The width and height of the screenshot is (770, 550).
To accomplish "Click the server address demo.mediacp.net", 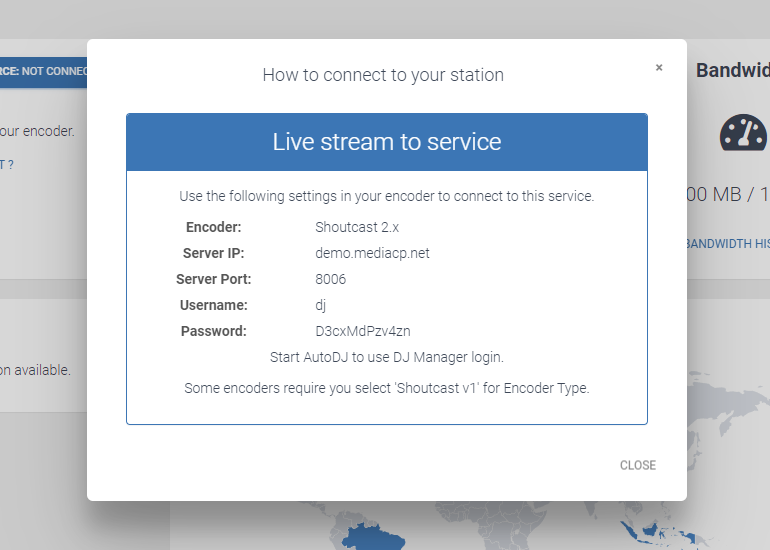I will coord(372,253).
